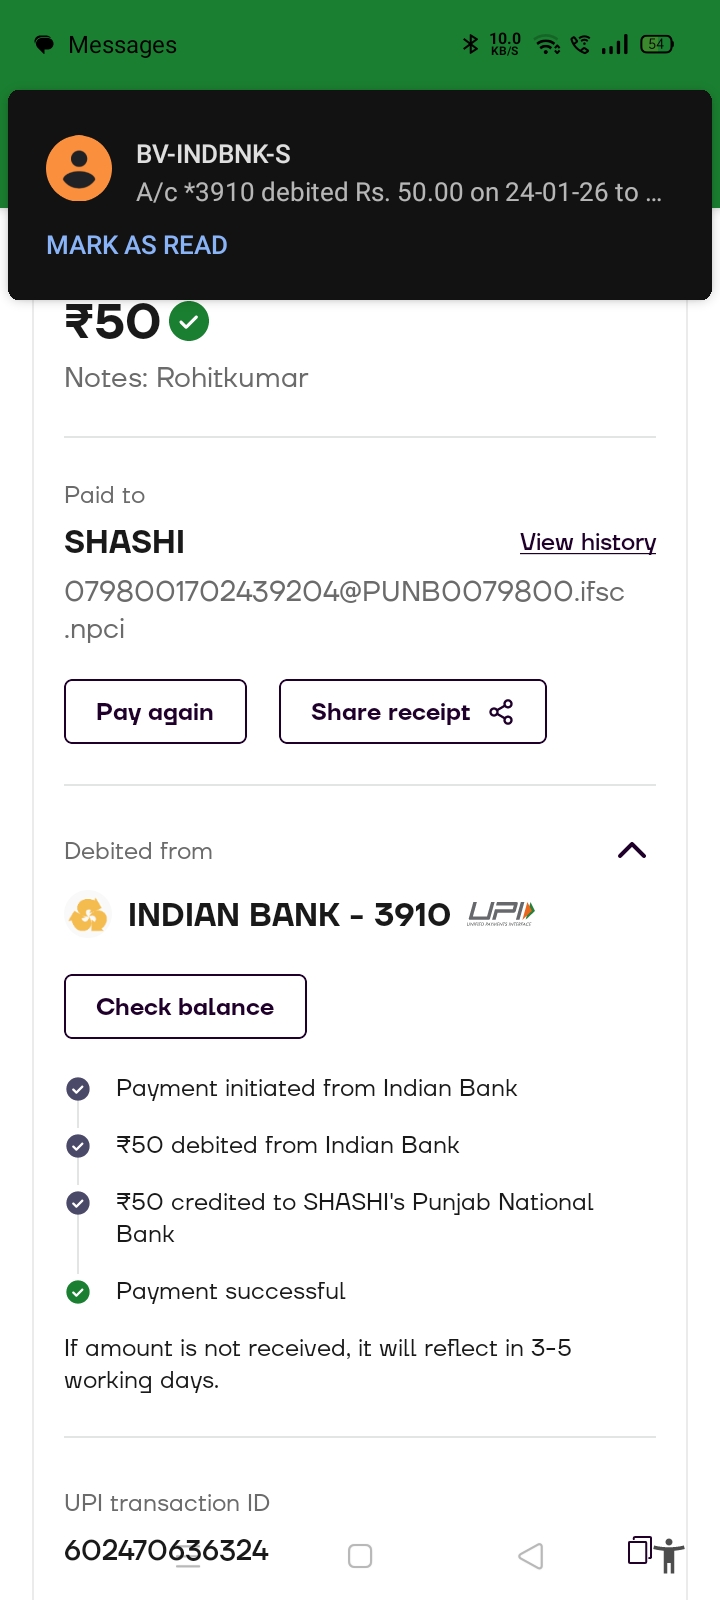Tap the UPI transaction ID number
Screen dimensions: 720x1600
pyautogui.click(x=166, y=1551)
